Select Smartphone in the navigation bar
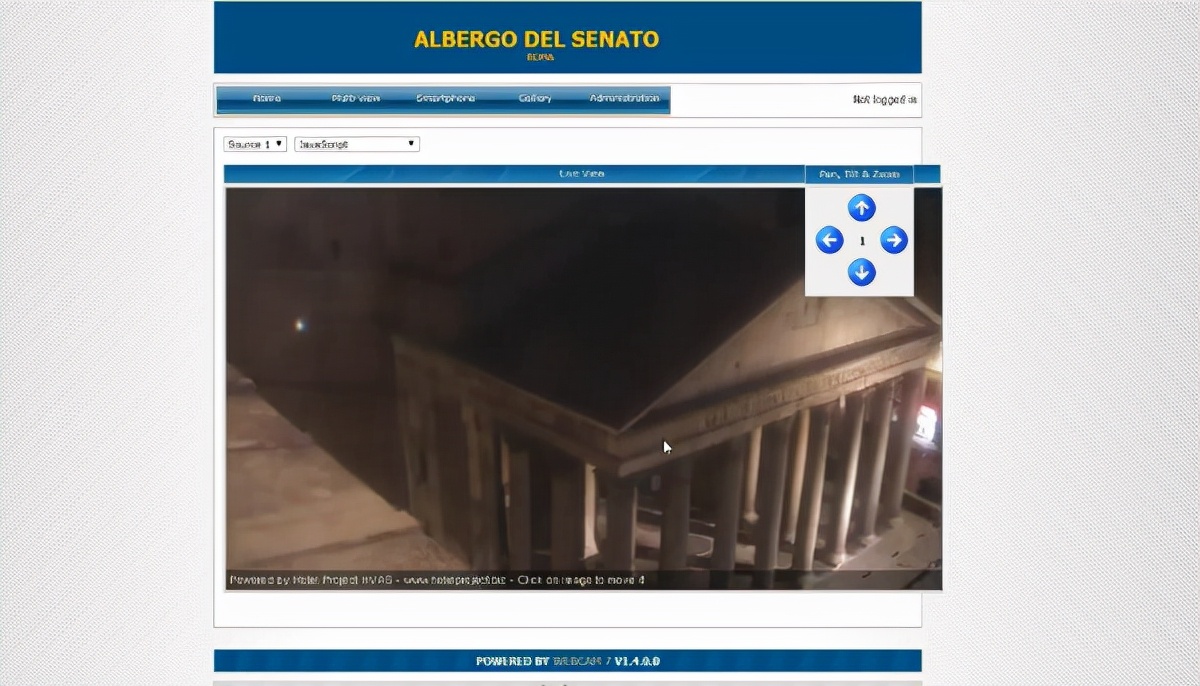Screen dimensions: 1200x686 pyautogui.click(x=445, y=99)
